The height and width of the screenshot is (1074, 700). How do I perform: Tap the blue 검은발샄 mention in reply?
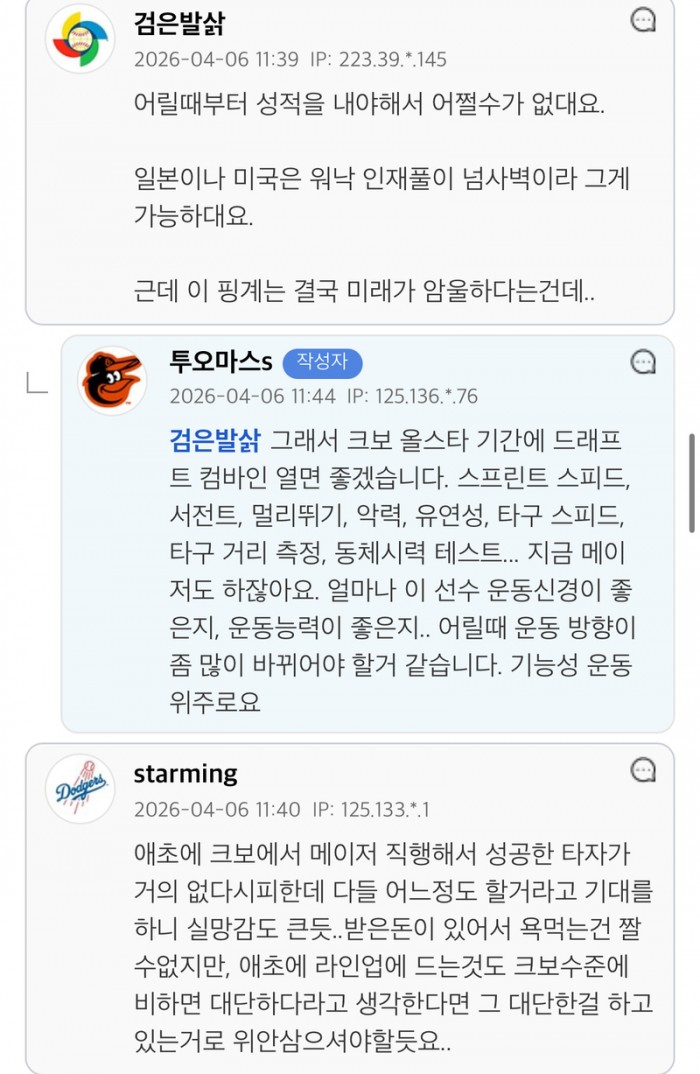(x=215, y=440)
